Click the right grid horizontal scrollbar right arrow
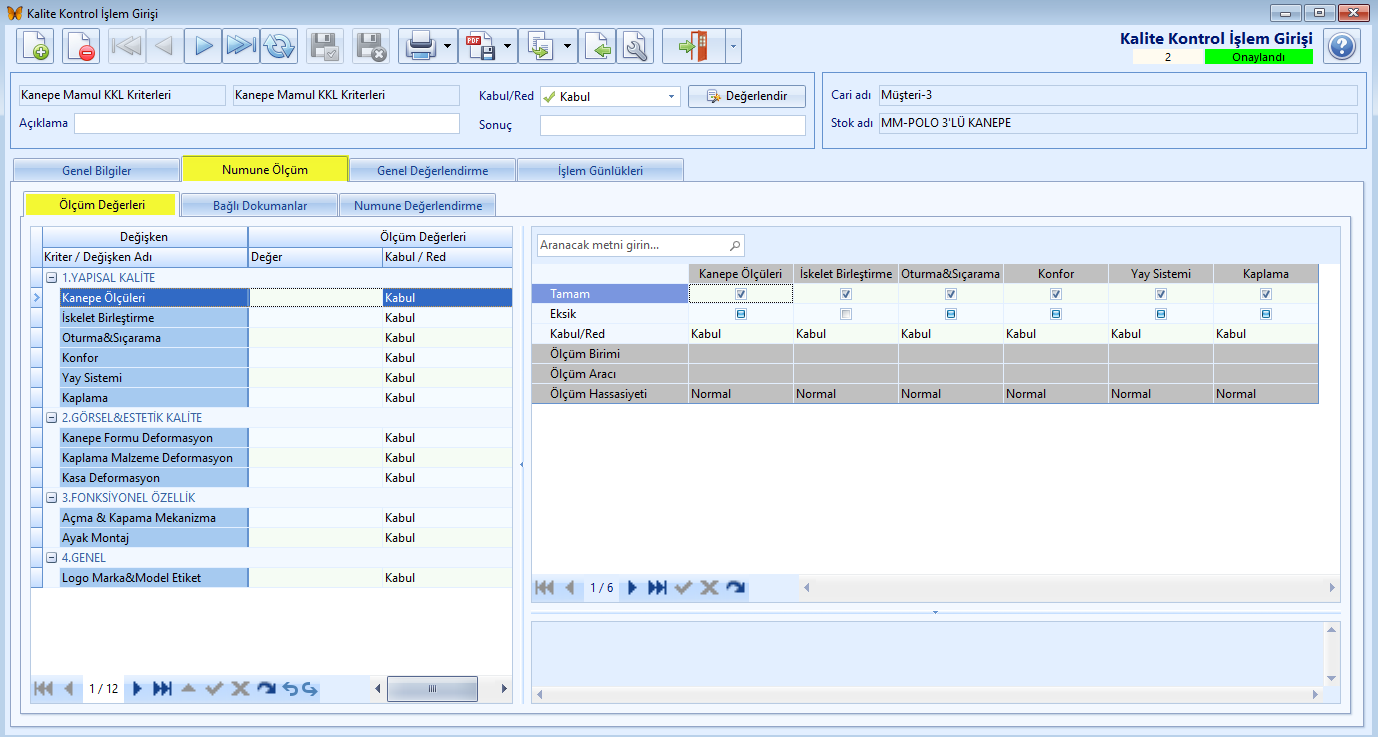This screenshot has width=1378, height=737. pyautogui.click(x=1331, y=588)
